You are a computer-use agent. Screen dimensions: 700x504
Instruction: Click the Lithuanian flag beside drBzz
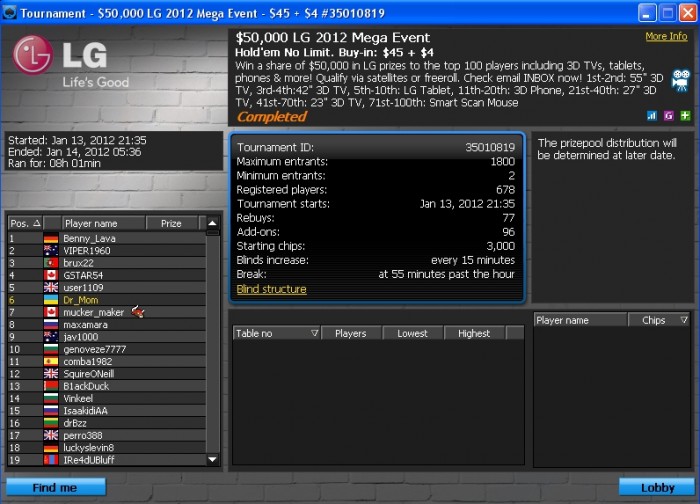[51, 423]
